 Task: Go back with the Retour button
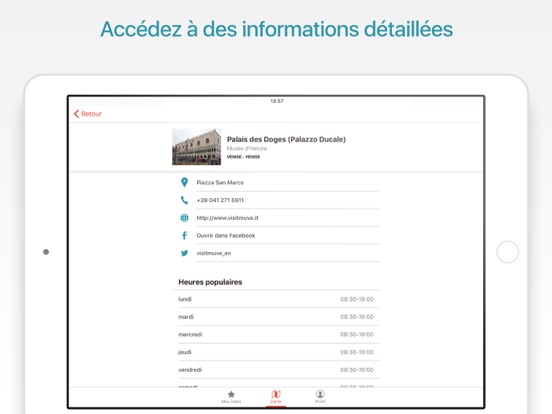tap(88, 114)
